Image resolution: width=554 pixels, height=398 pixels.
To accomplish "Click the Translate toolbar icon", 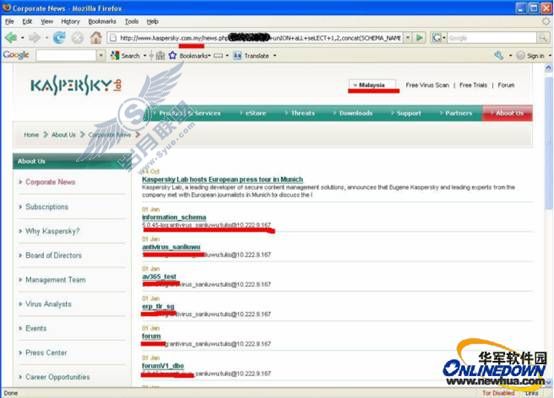I will [x=237, y=55].
